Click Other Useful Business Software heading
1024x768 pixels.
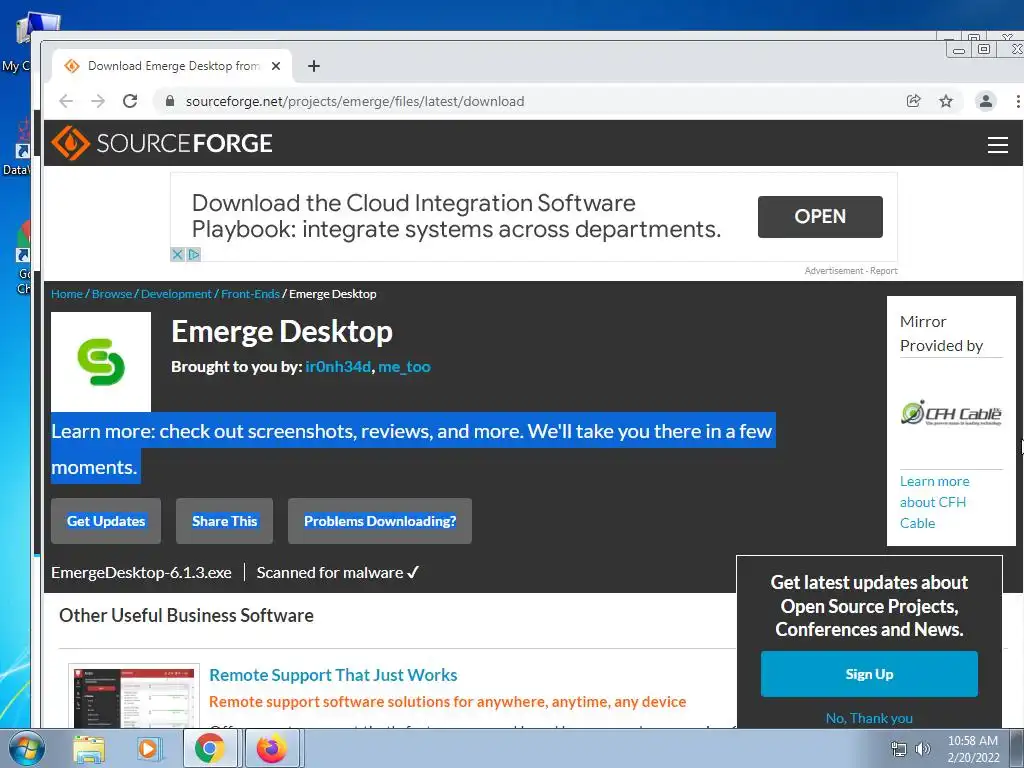coord(186,615)
